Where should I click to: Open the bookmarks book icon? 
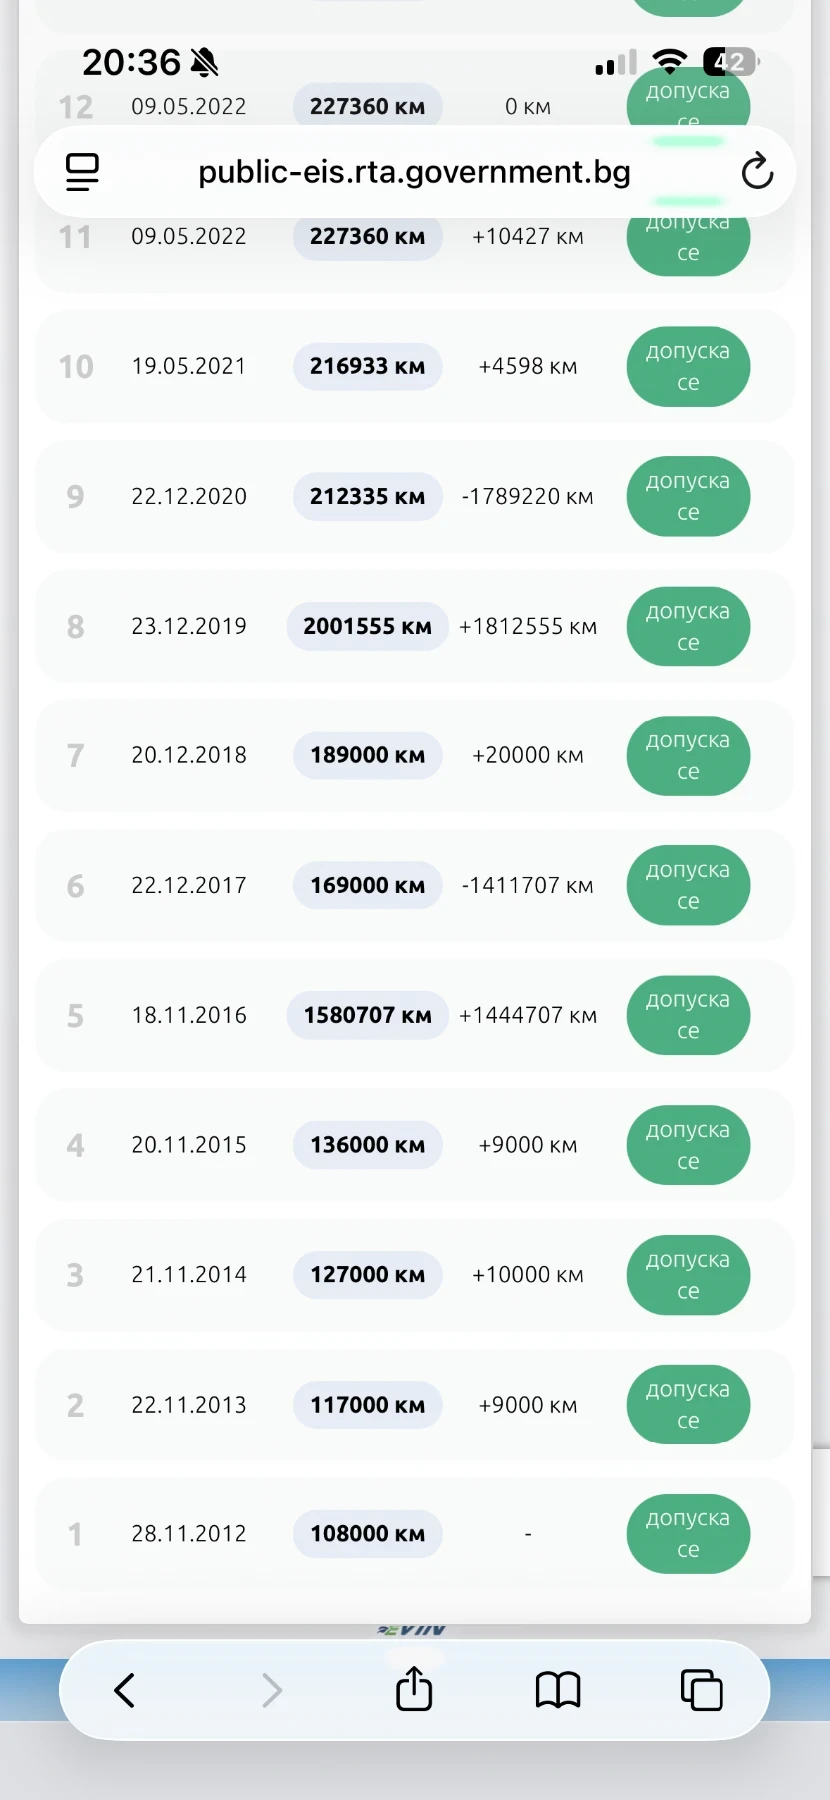coord(558,1691)
